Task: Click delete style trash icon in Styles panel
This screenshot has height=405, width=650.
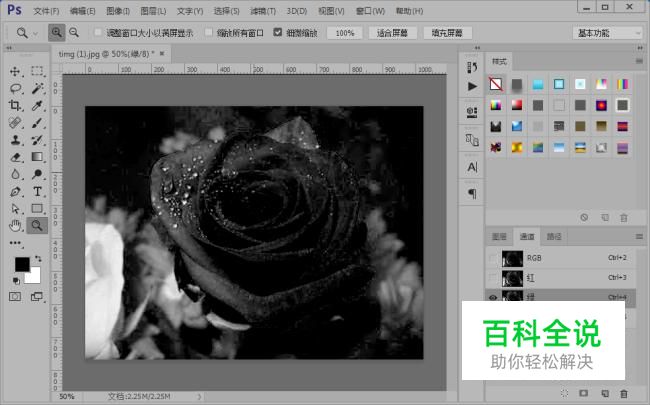Action: (x=623, y=218)
